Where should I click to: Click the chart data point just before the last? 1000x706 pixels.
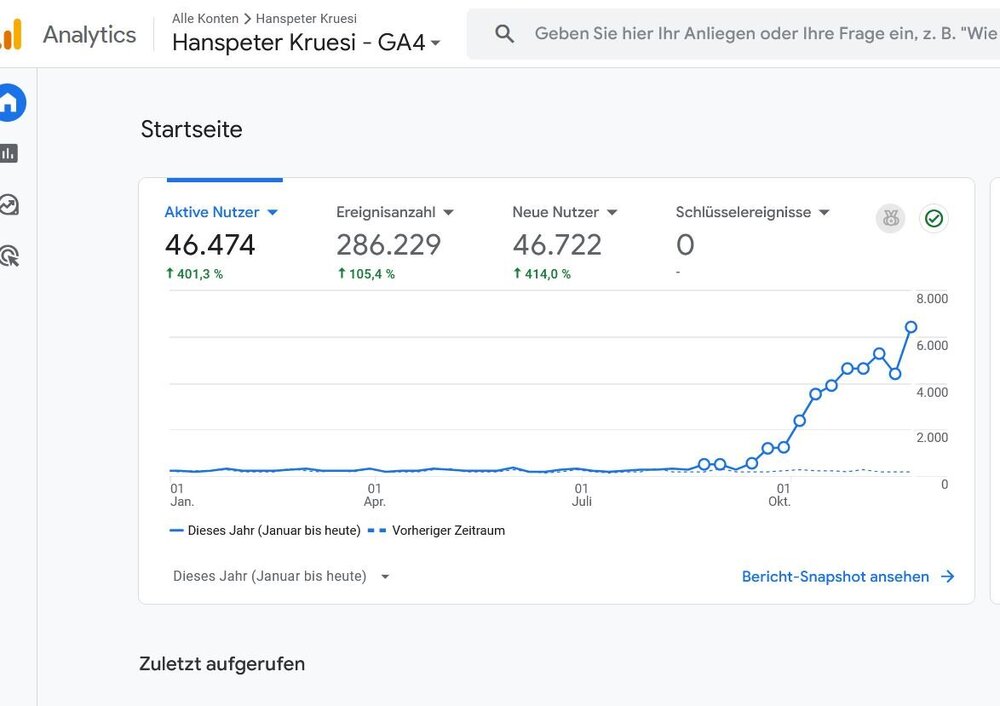point(895,374)
